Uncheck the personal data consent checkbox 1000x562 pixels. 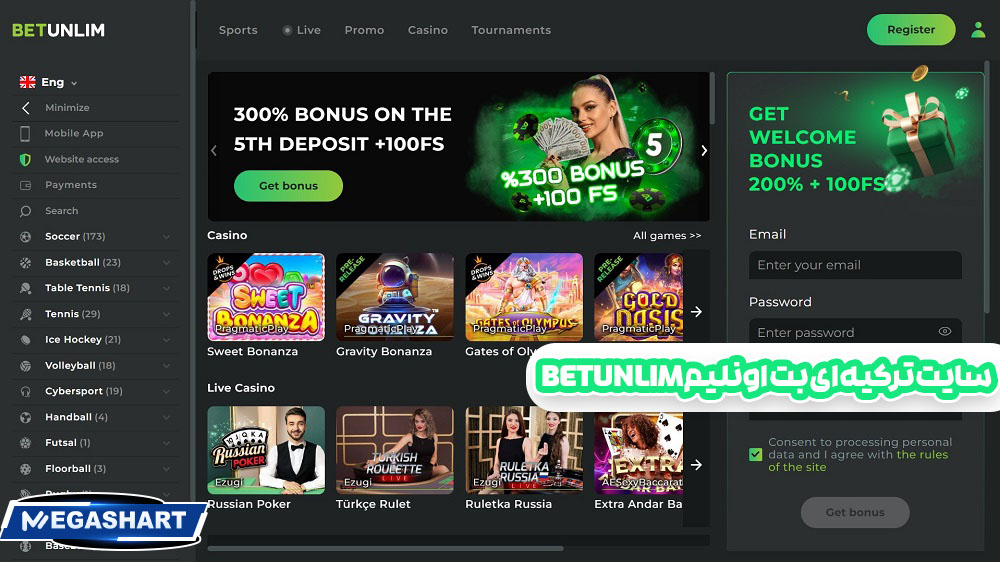(755, 454)
